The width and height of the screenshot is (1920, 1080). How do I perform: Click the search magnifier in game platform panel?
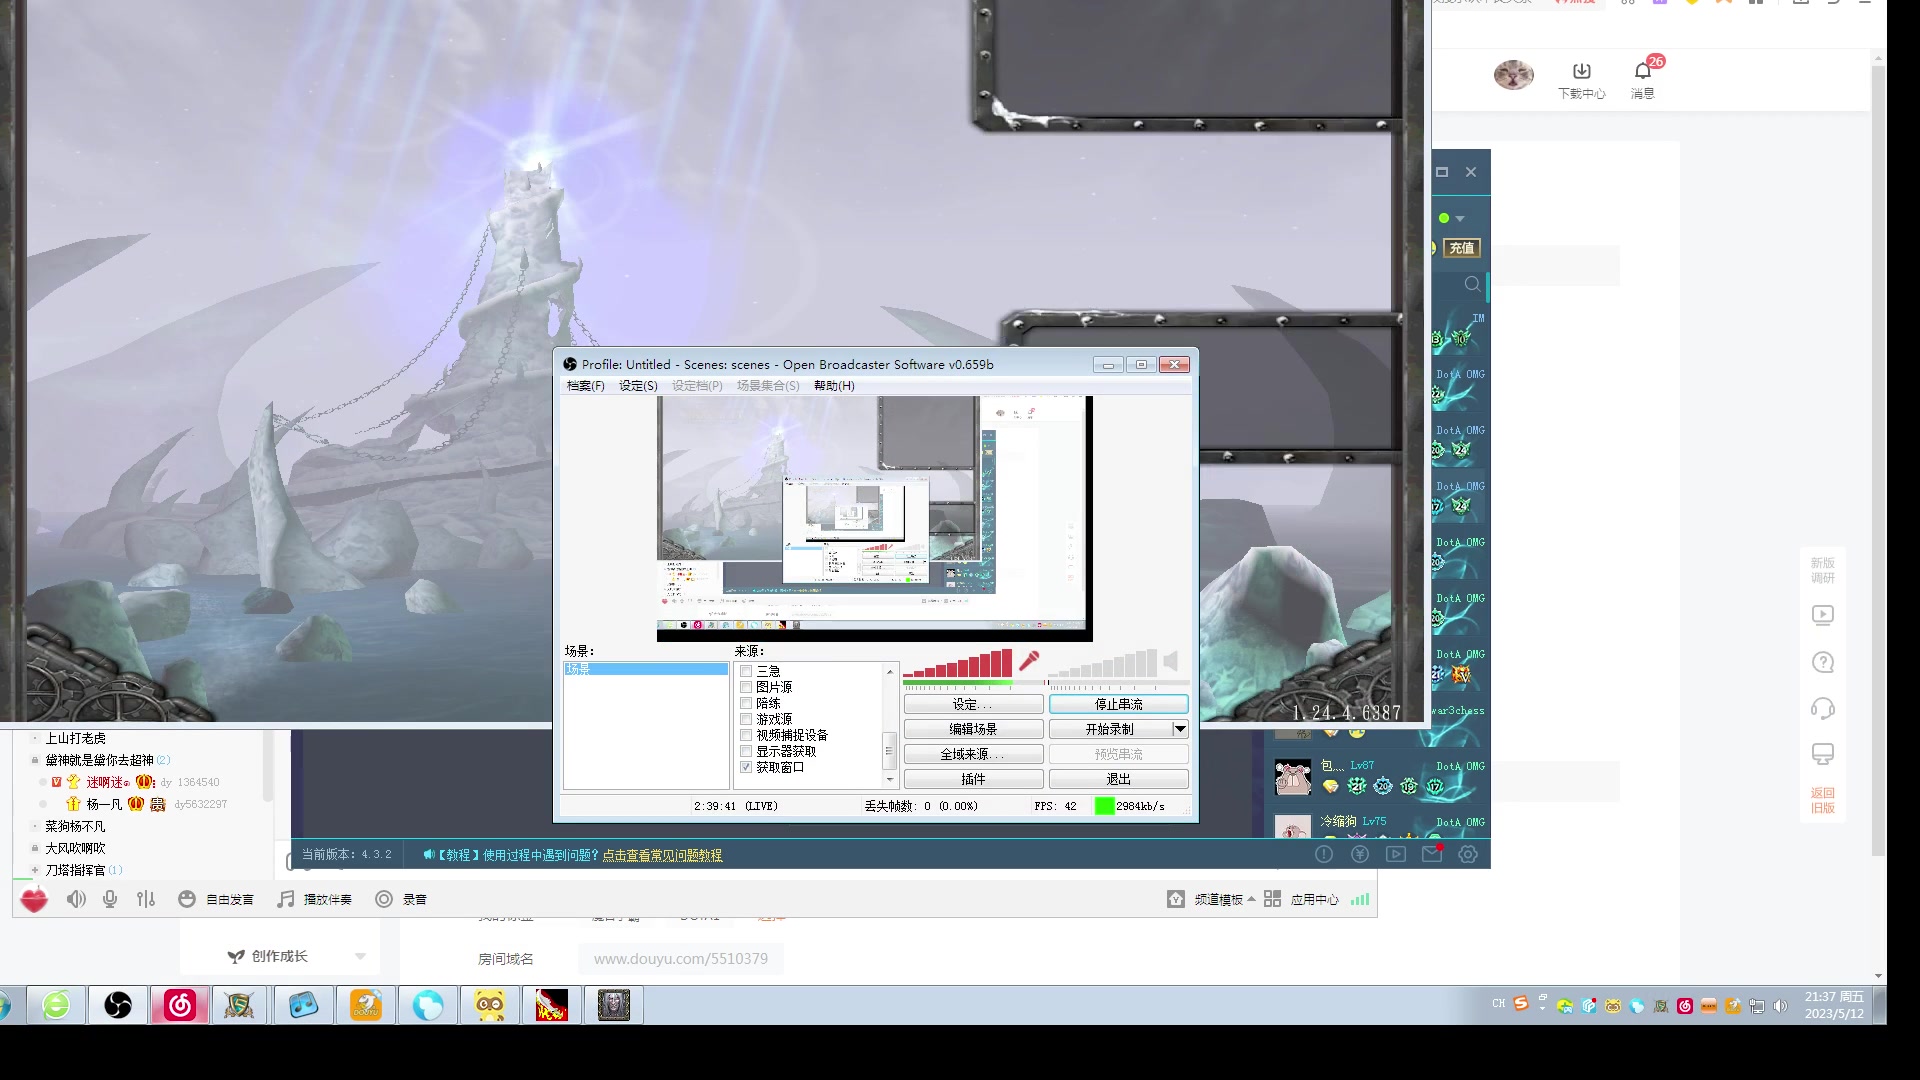(x=1472, y=284)
